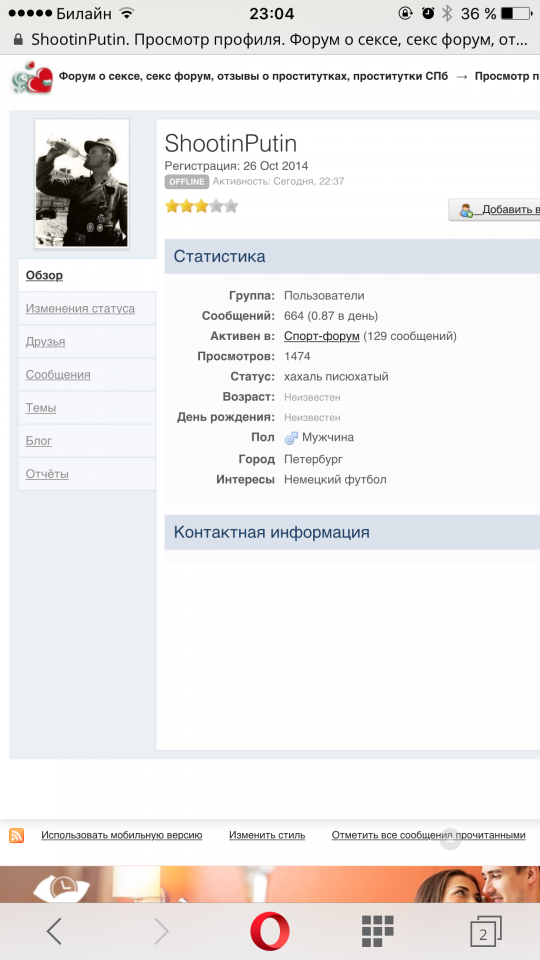Click the orange RSS feed icon
This screenshot has width=540, height=960.
(x=17, y=835)
